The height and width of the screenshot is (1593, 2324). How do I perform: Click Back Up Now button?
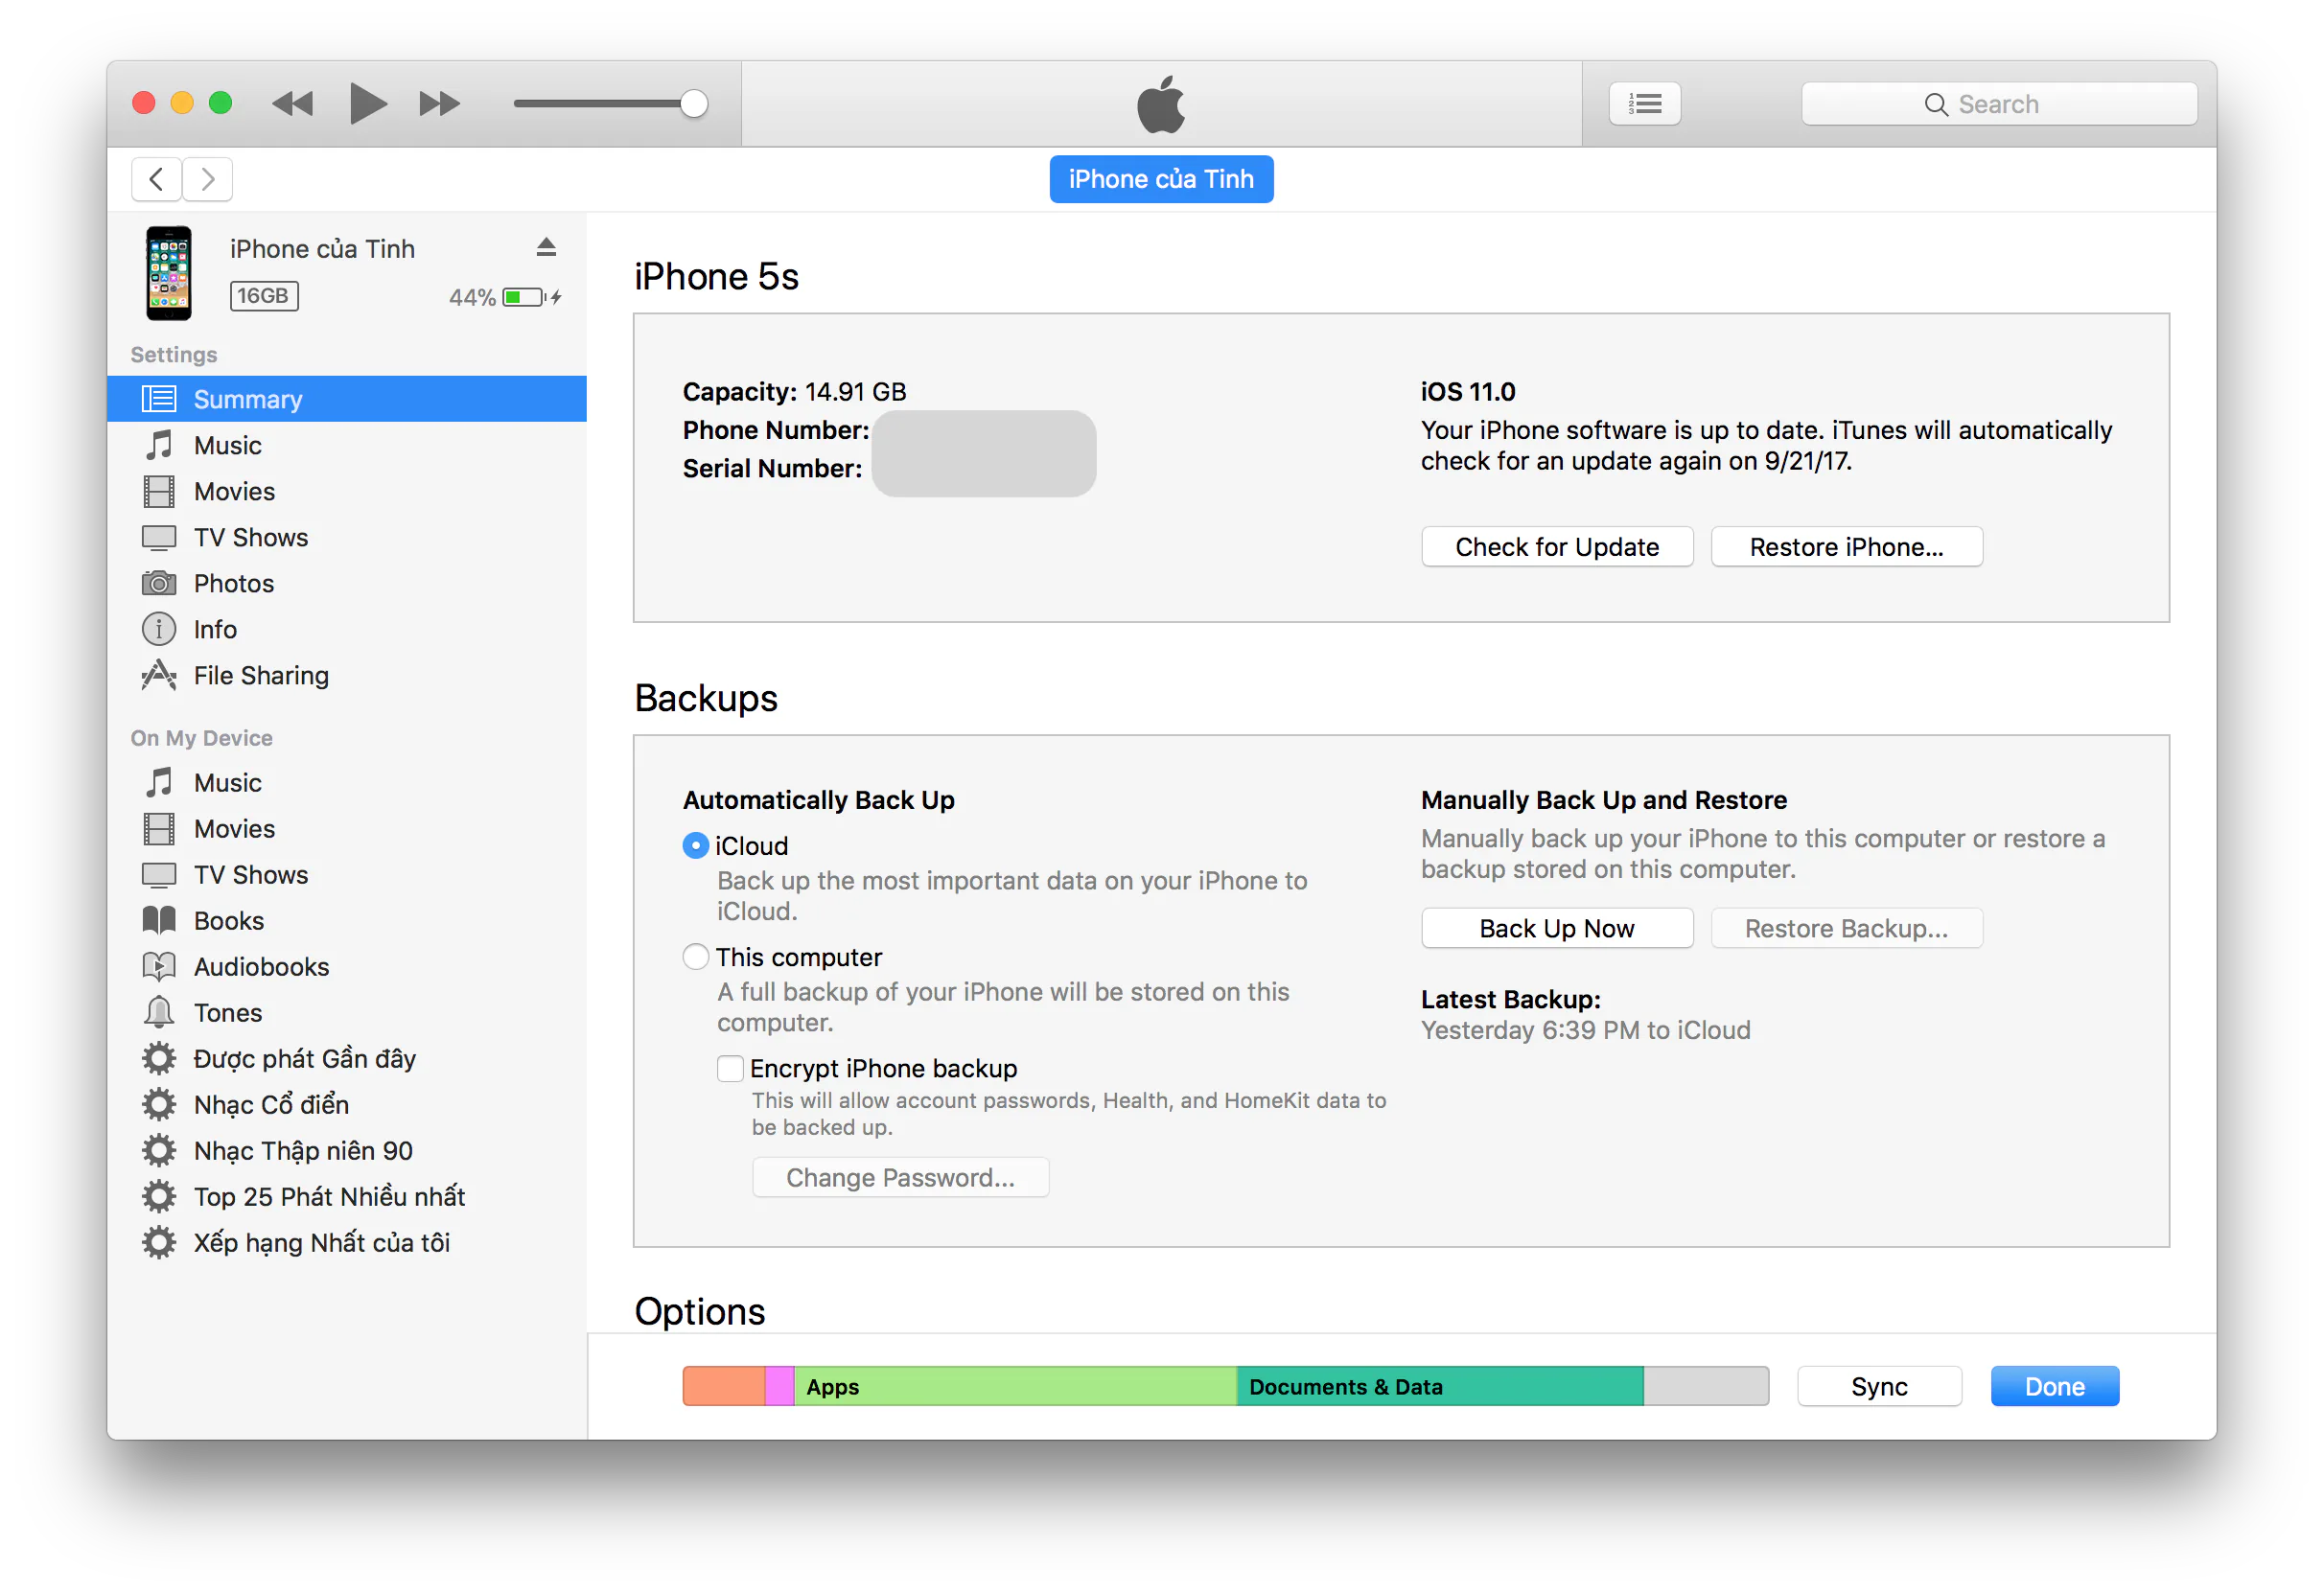pyautogui.click(x=1557, y=929)
